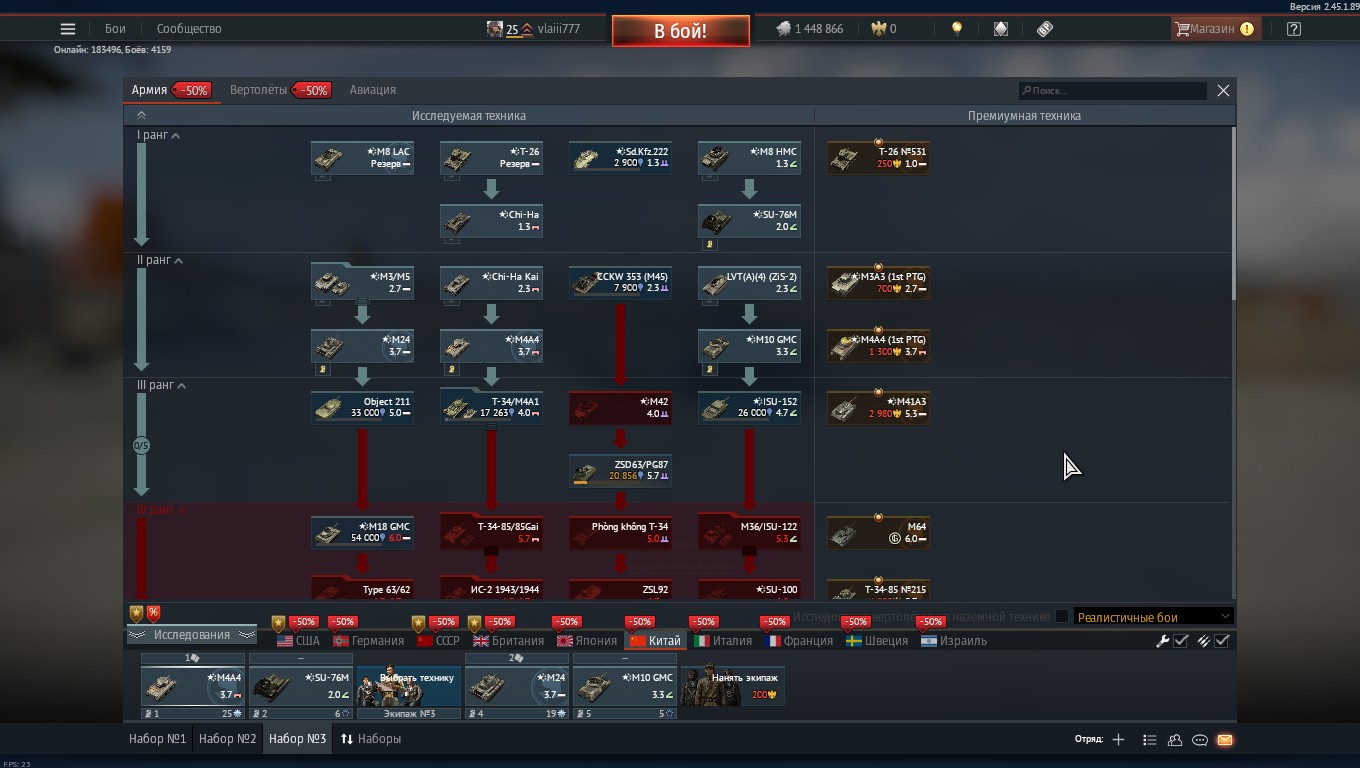Collapse the Исследования panel
Image resolution: width=1360 pixels, height=768 pixels.
[191, 635]
